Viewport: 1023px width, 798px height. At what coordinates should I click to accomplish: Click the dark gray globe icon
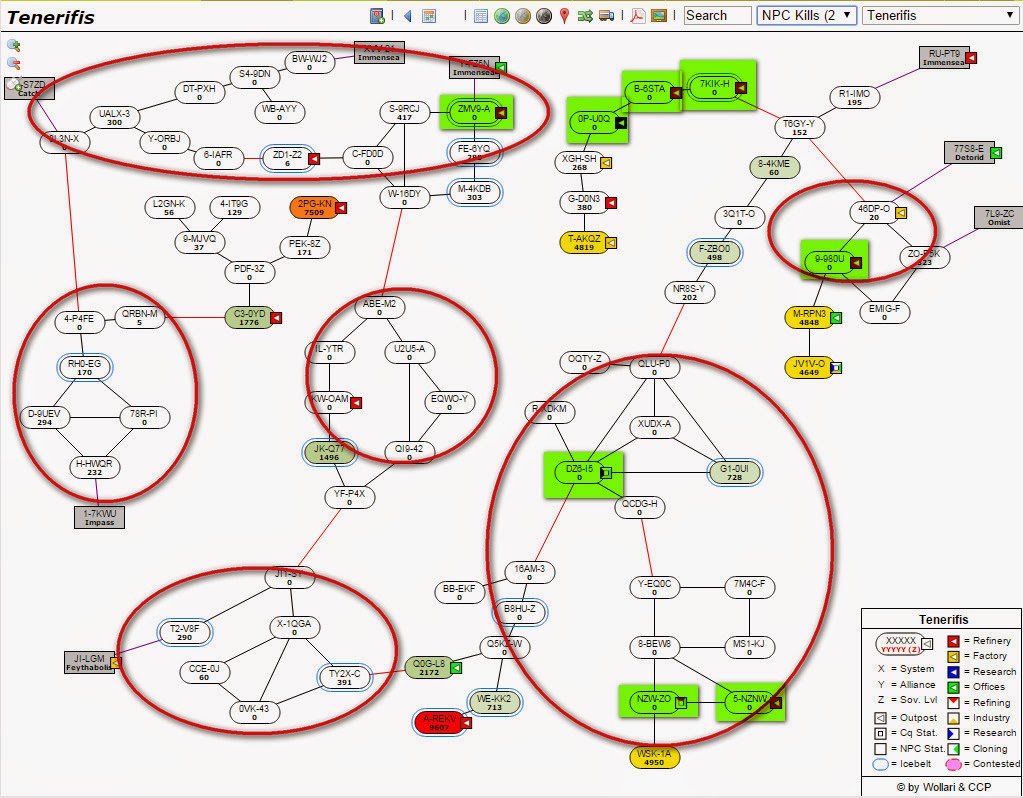tap(543, 16)
